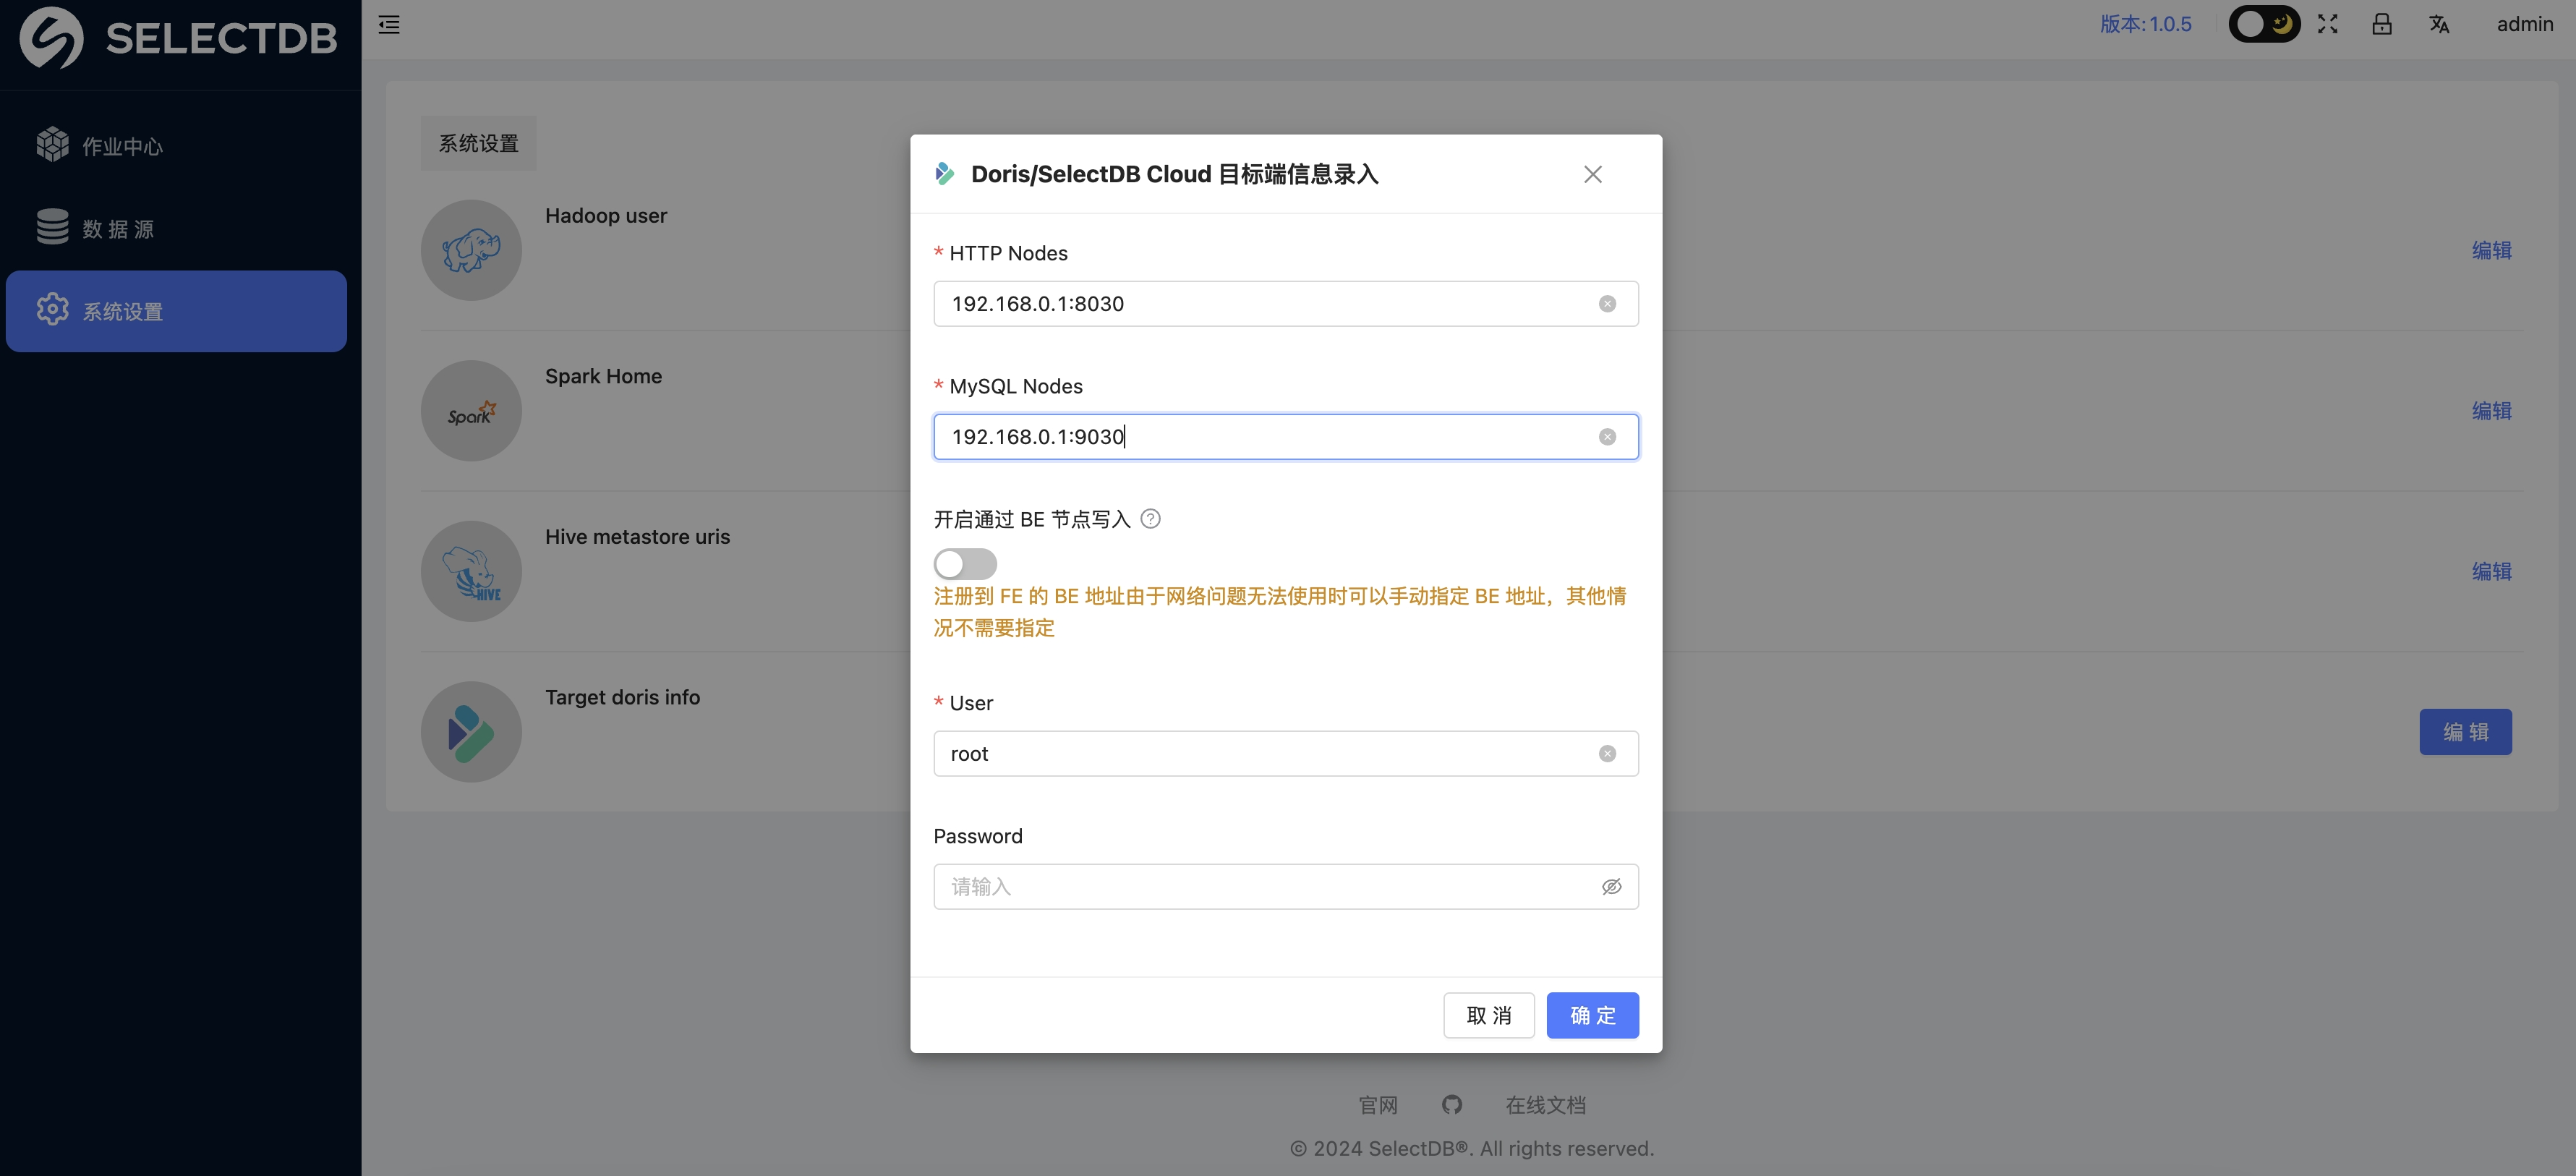Focus the HTTP Nodes input field

(x=1286, y=304)
